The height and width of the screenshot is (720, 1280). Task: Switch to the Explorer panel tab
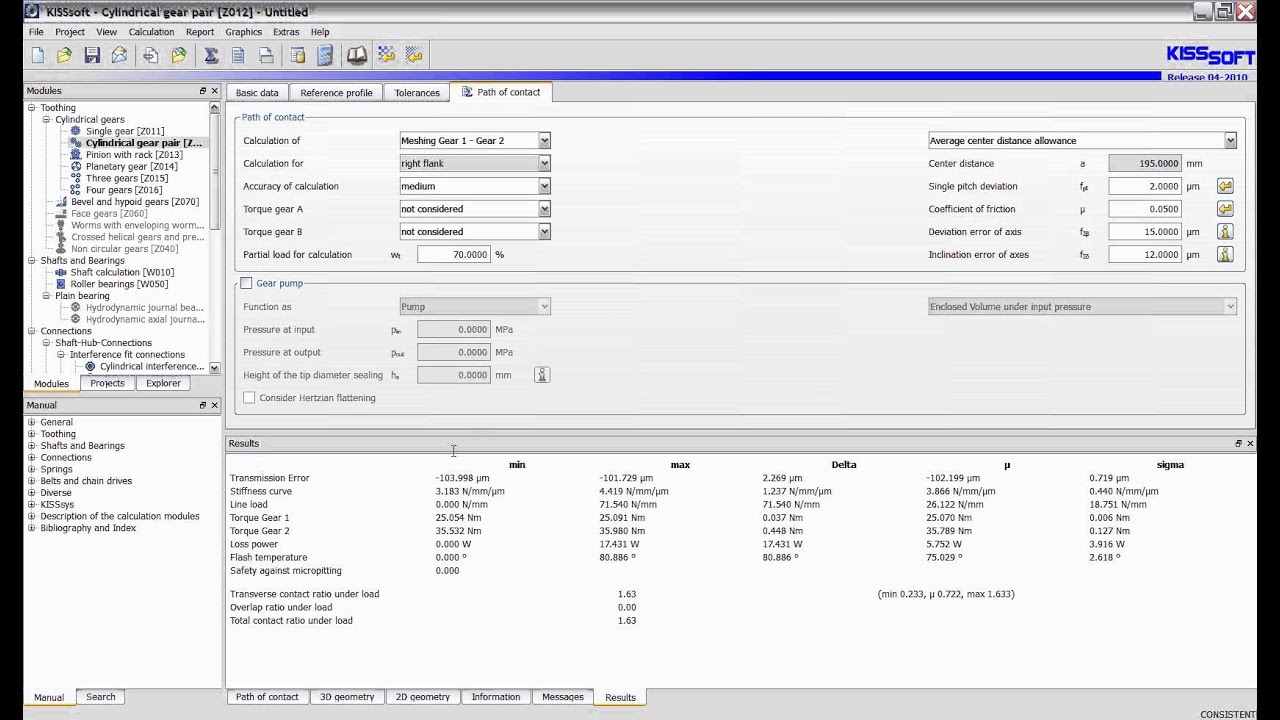click(163, 383)
